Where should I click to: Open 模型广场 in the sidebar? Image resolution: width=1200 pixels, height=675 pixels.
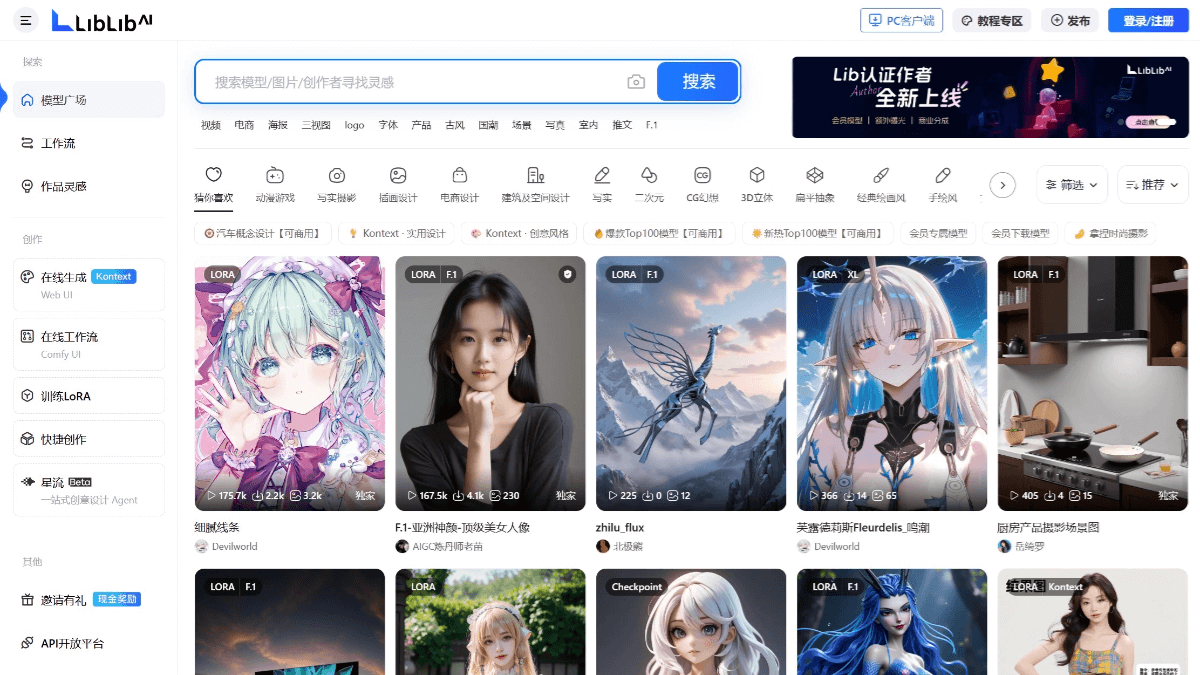[89, 100]
